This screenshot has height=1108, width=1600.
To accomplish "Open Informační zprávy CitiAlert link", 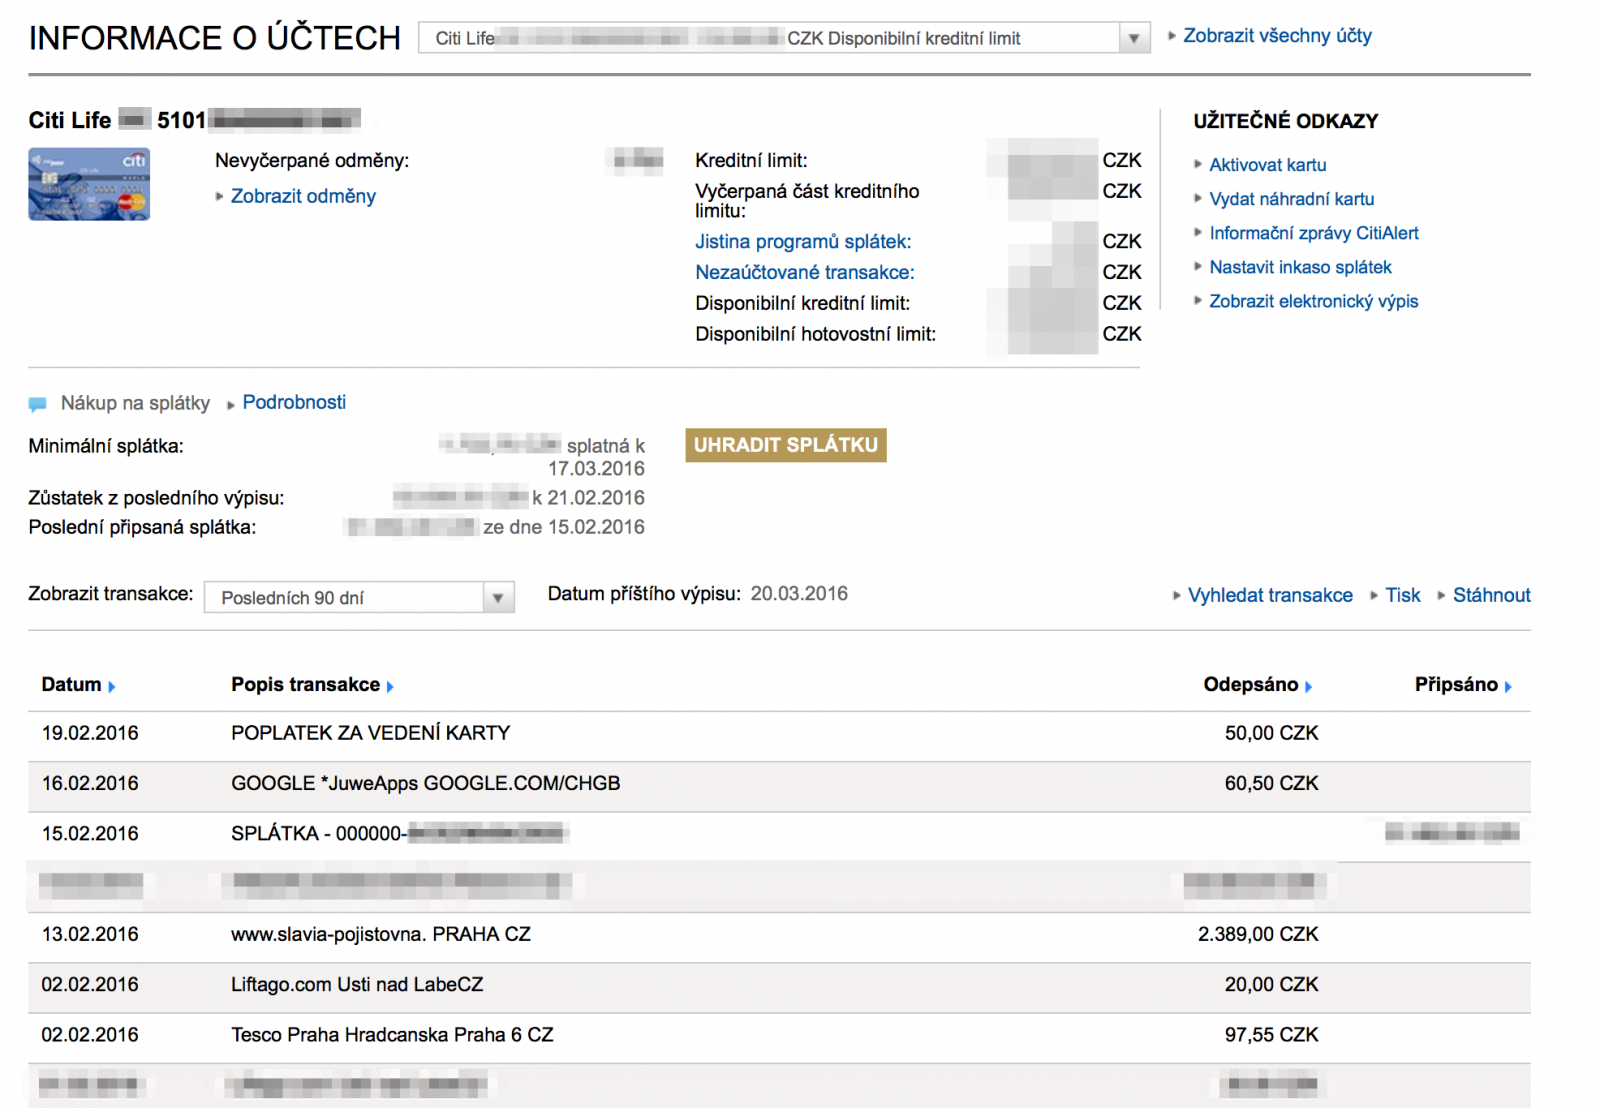I will [x=1313, y=233].
